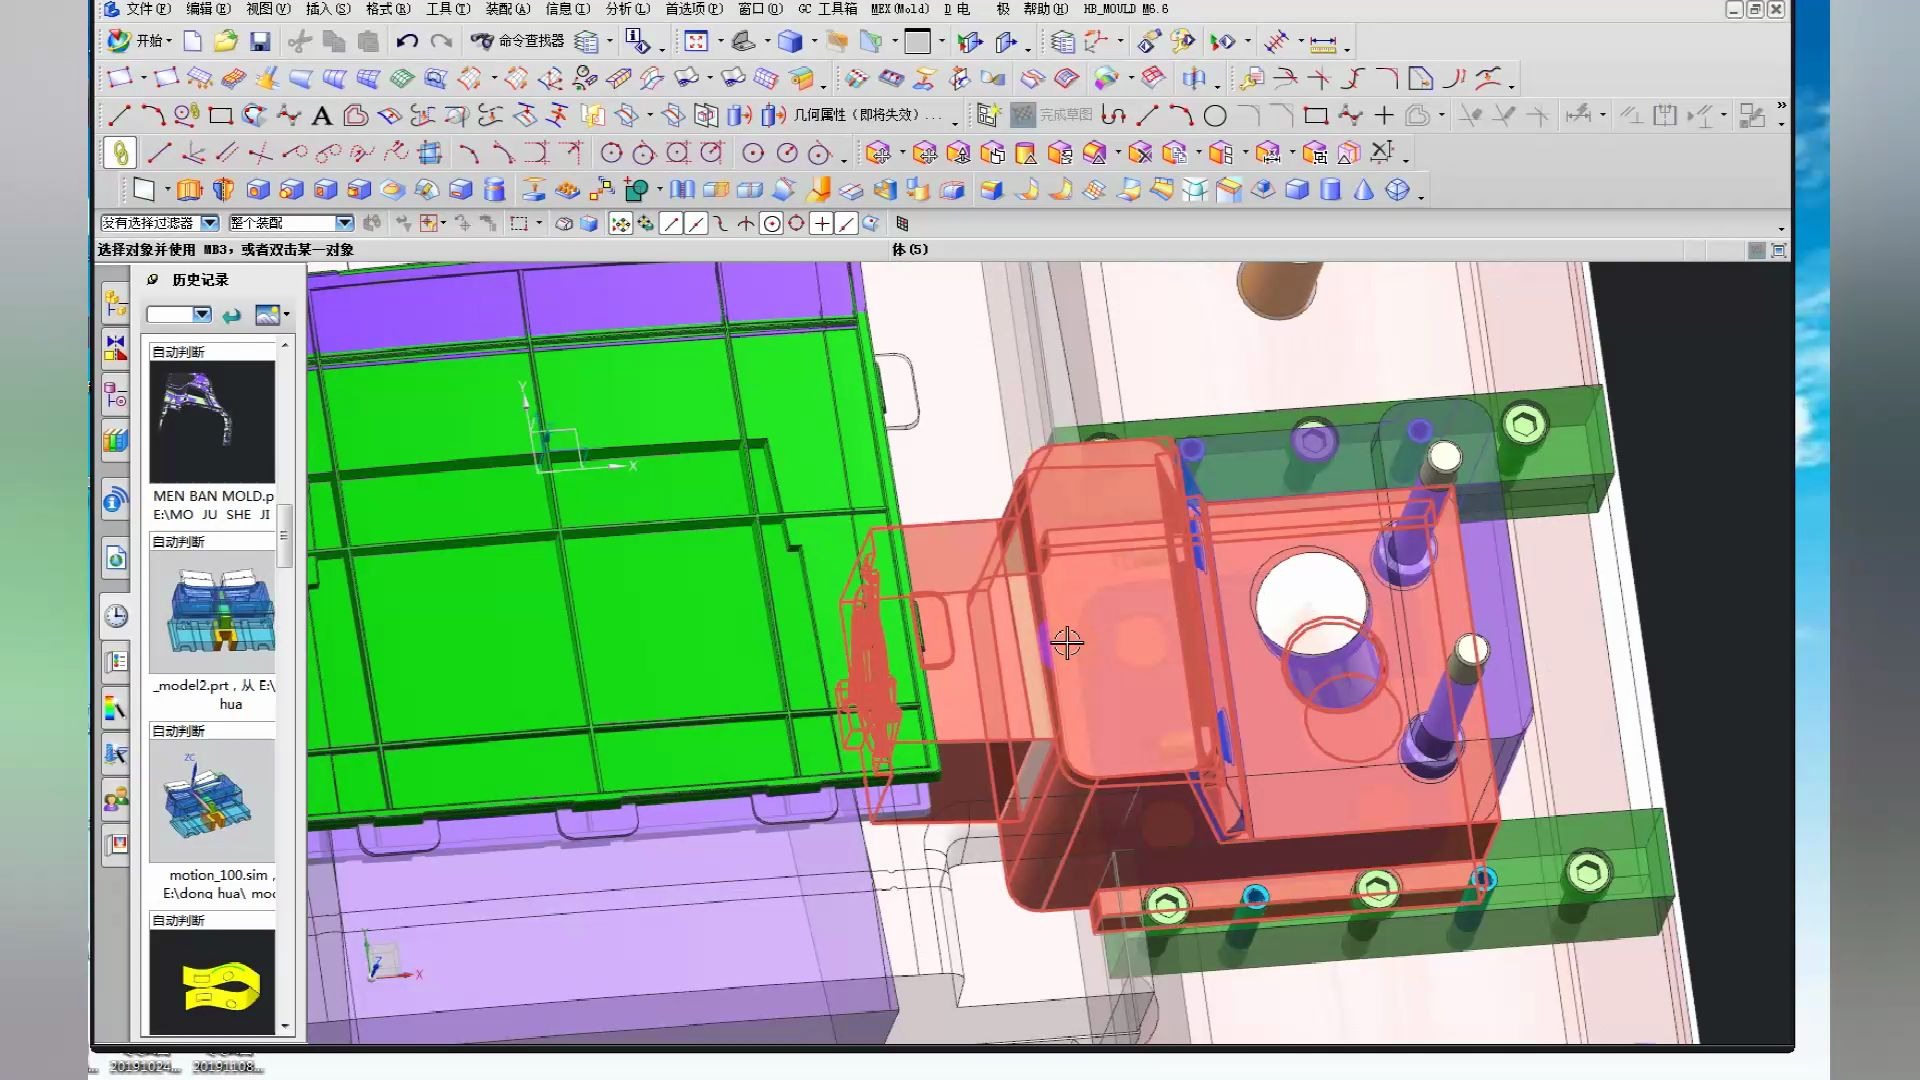
Task: Open the clock history sidebar tab
Action: pyautogui.click(x=116, y=616)
